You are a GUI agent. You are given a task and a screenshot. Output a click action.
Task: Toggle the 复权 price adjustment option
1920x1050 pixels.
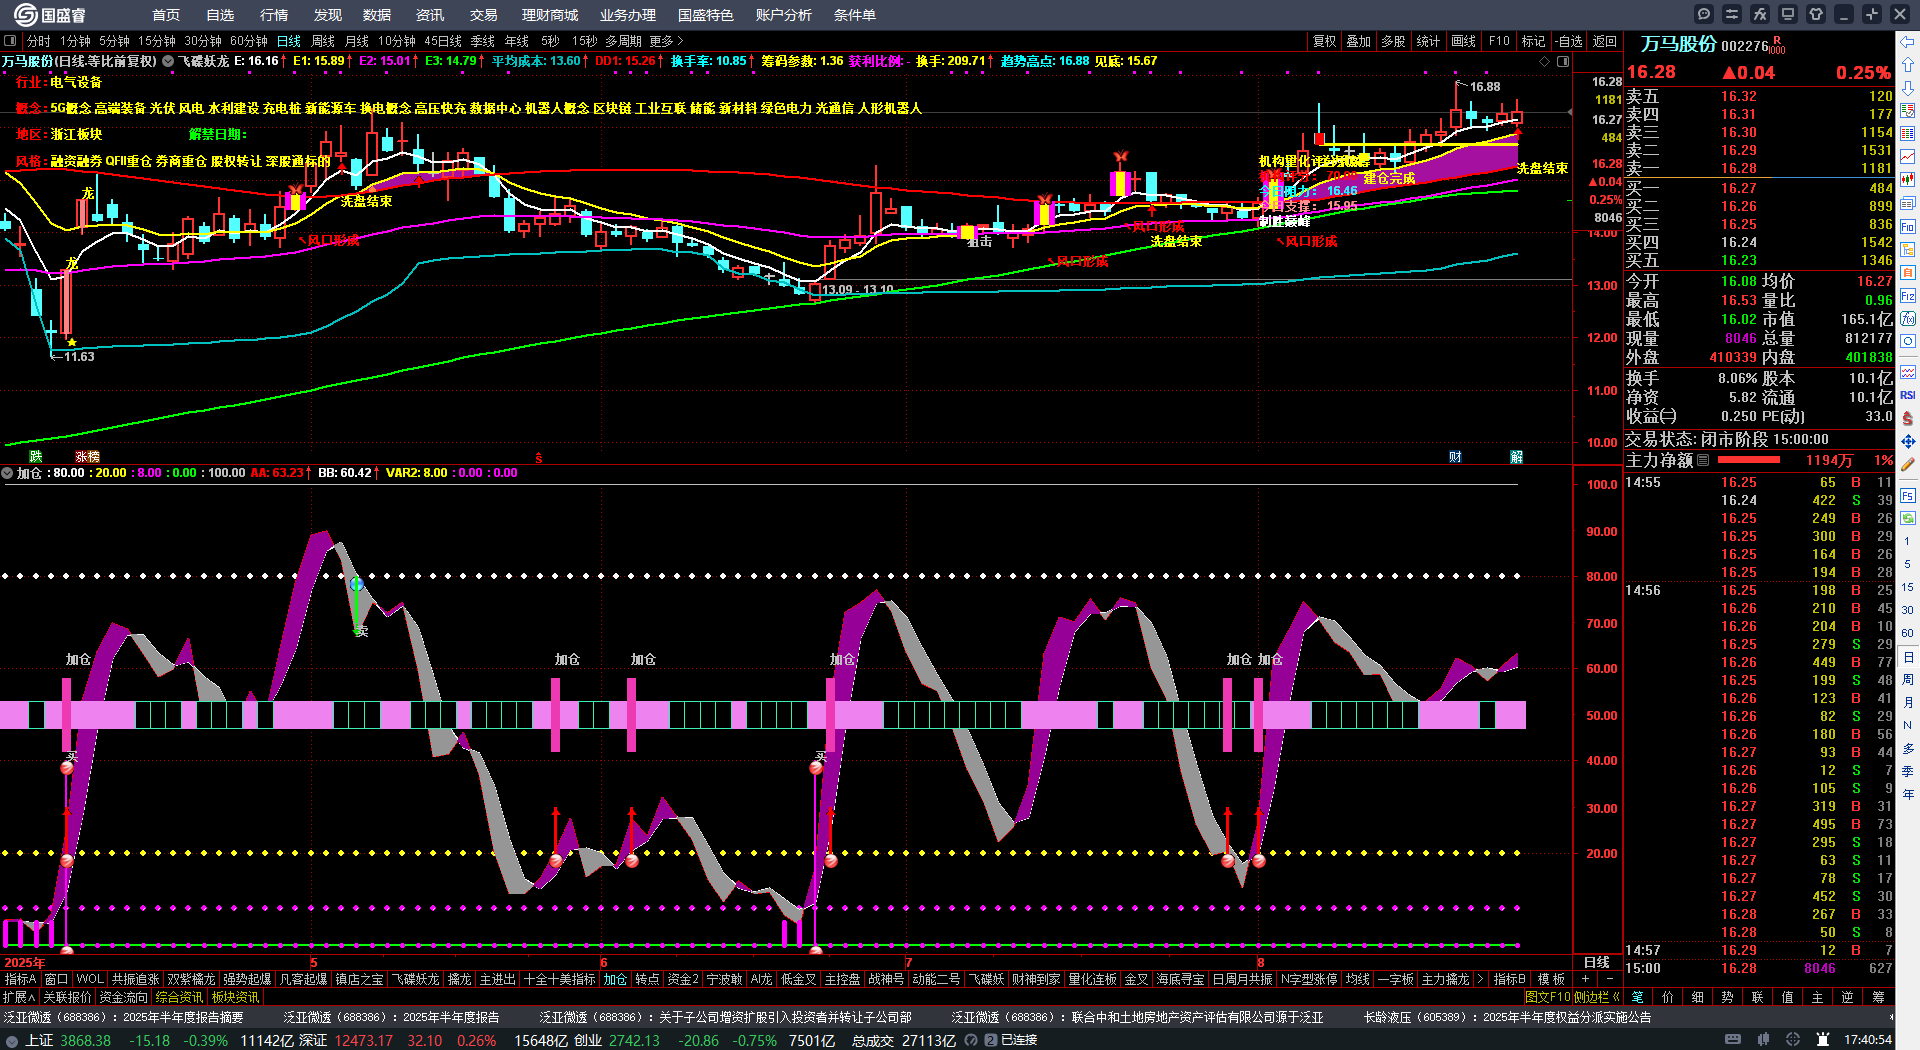pos(1324,41)
